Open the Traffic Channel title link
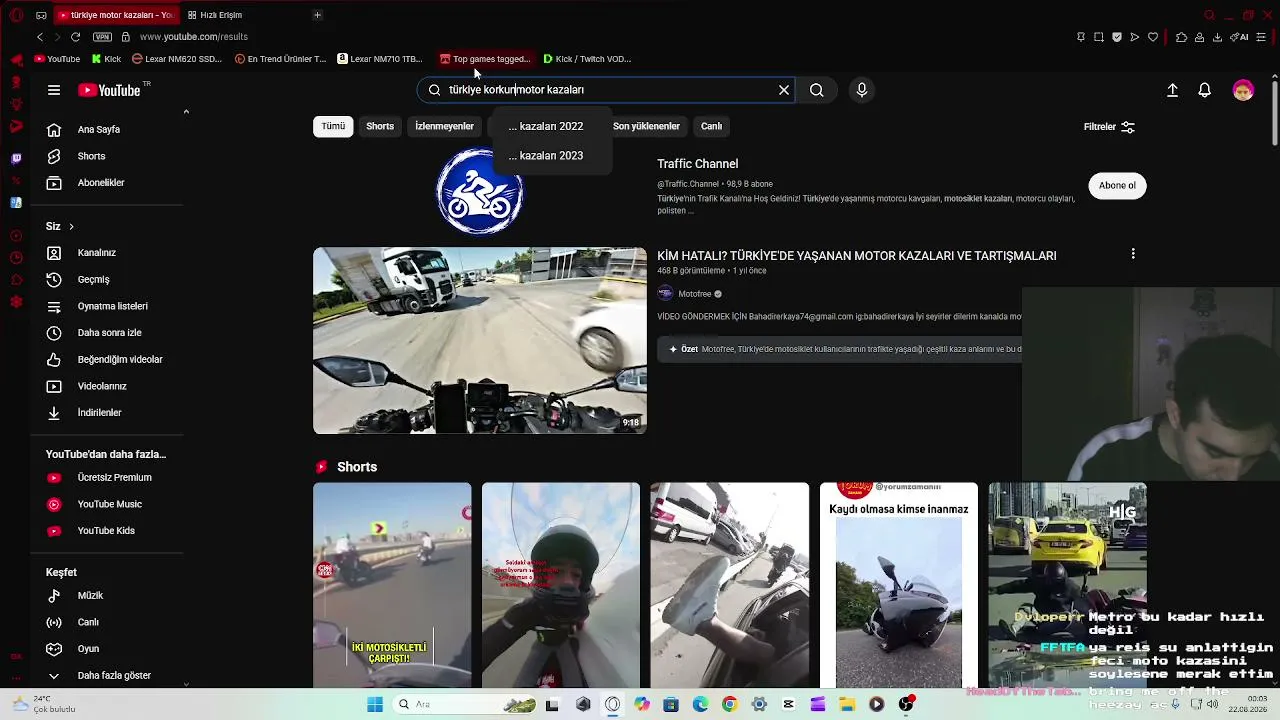The width and height of the screenshot is (1280, 720). tap(697, 164)
